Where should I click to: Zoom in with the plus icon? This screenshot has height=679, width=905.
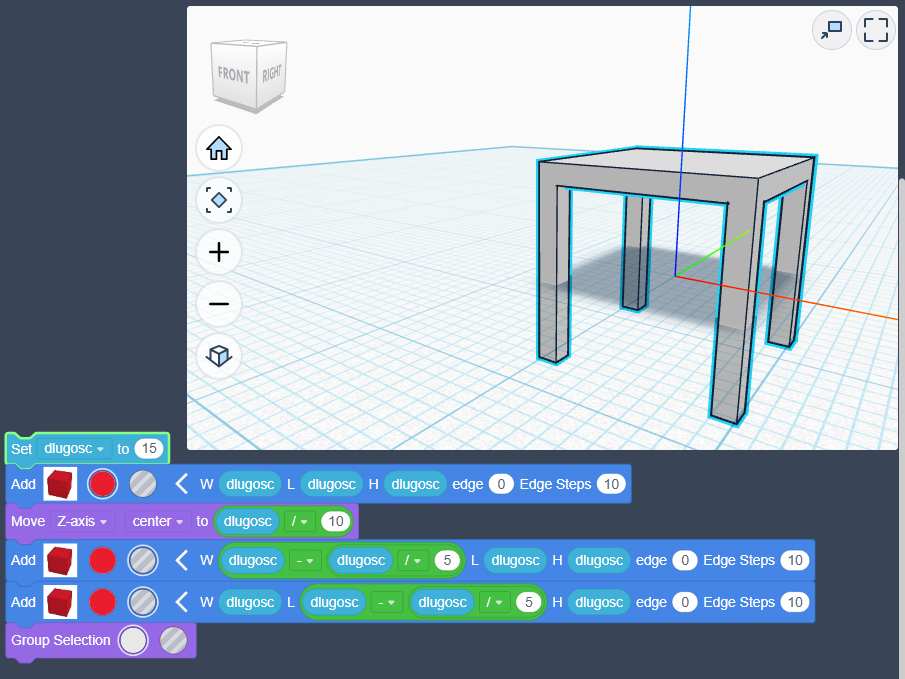click(x=219, y=252)
